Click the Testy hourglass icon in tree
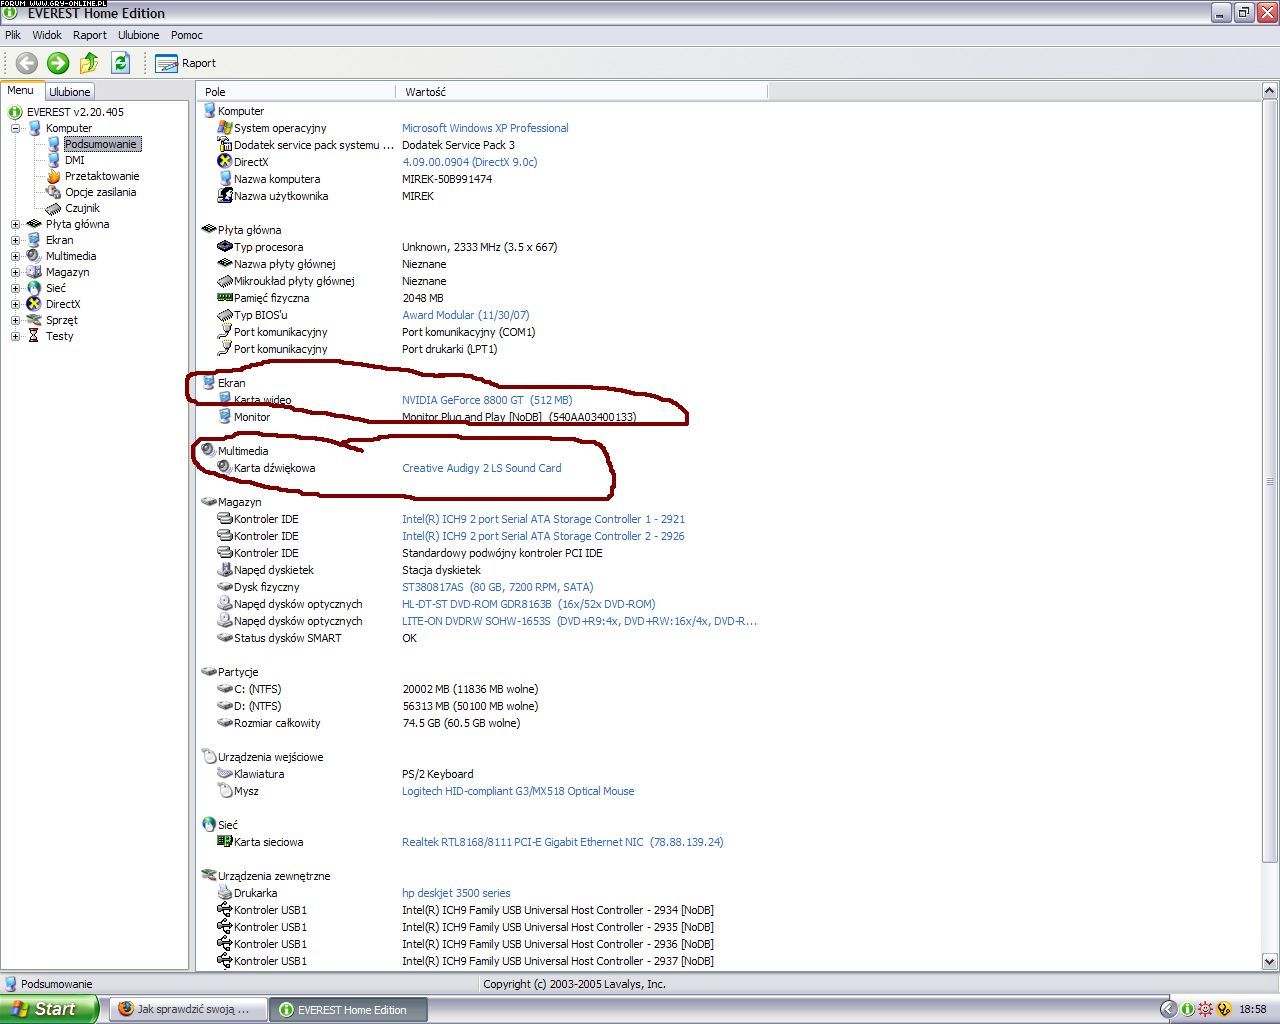1280x1024 pixels. coord(34,336)
